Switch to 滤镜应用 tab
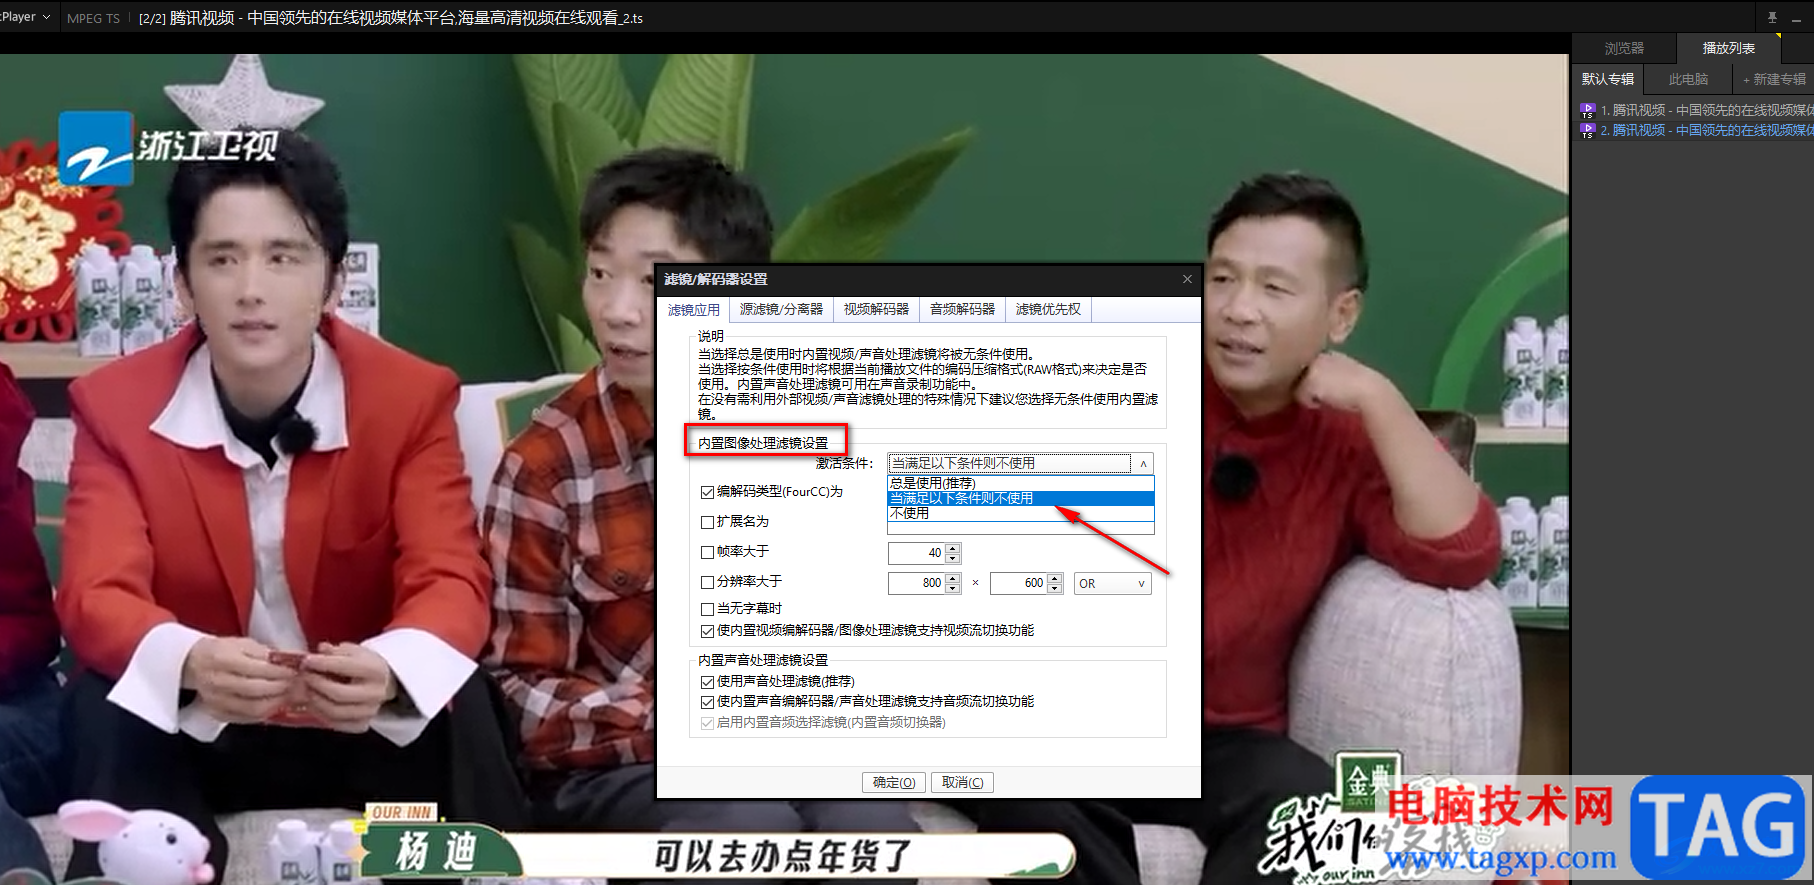The height and width of the screenshot is (885, 1814). (694, 310)
